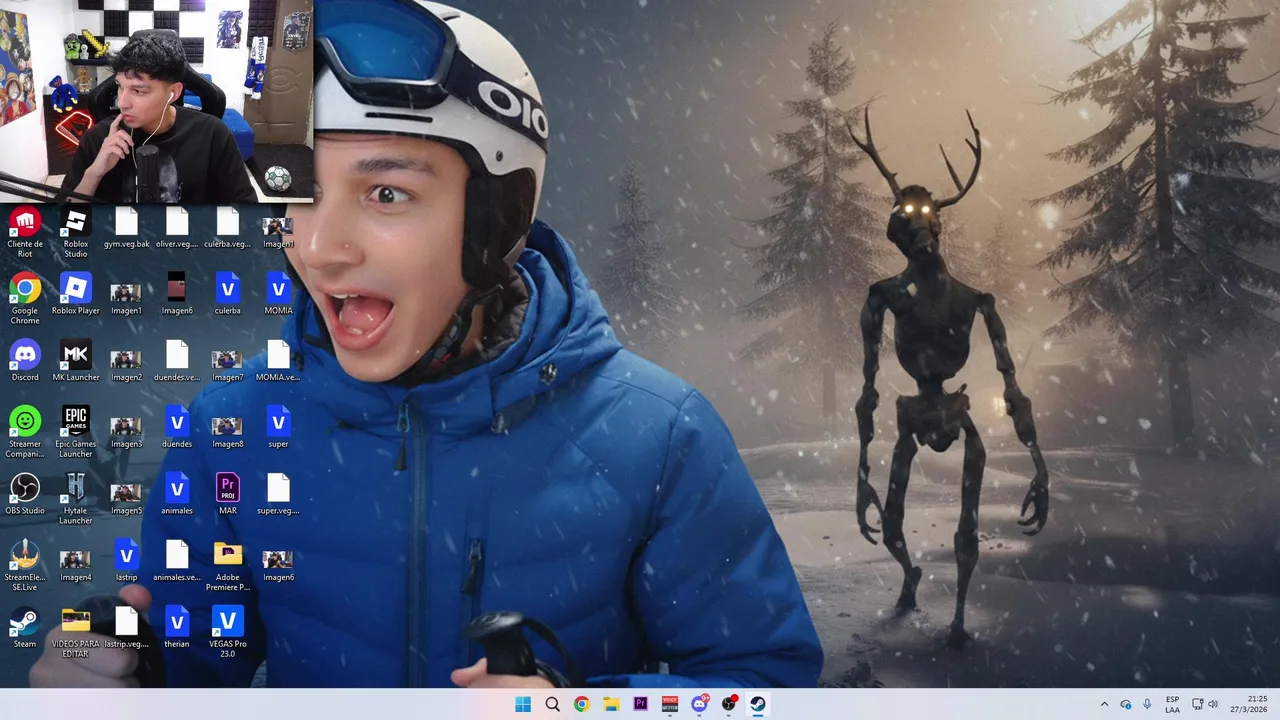Open the ESP LAA language switcher
This screenshot has height=720, width=1280.
[x=1172, y=704]
